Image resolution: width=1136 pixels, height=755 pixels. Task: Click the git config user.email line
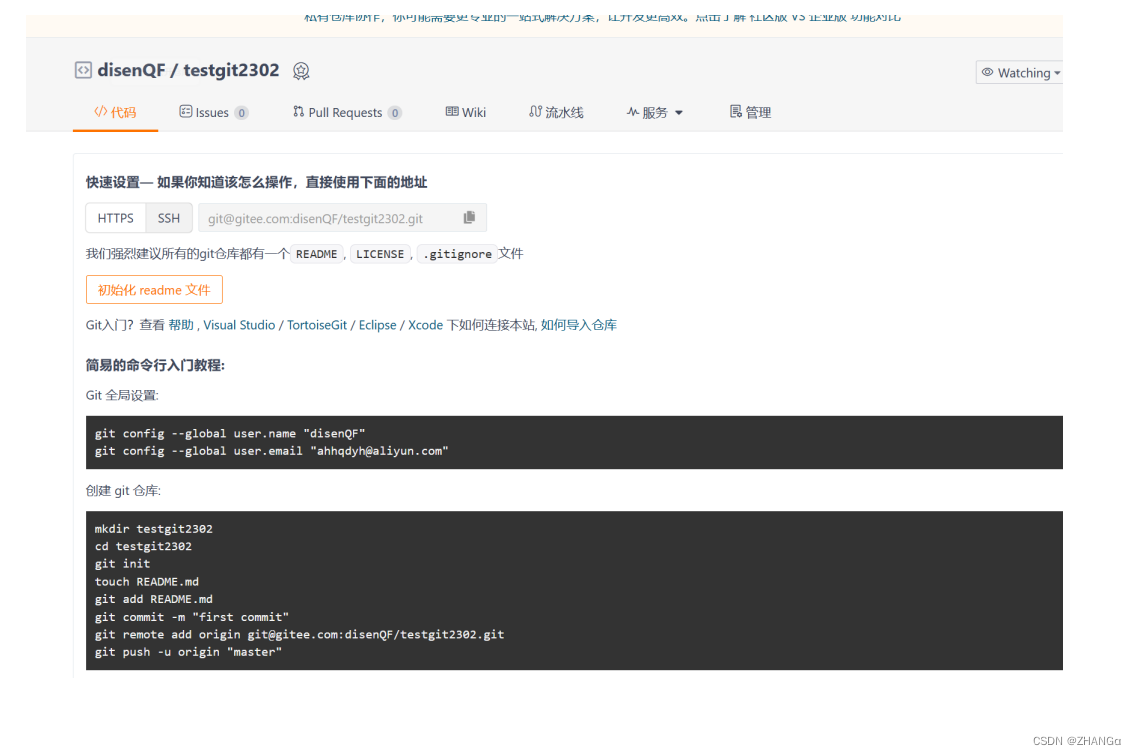(271, 451)
